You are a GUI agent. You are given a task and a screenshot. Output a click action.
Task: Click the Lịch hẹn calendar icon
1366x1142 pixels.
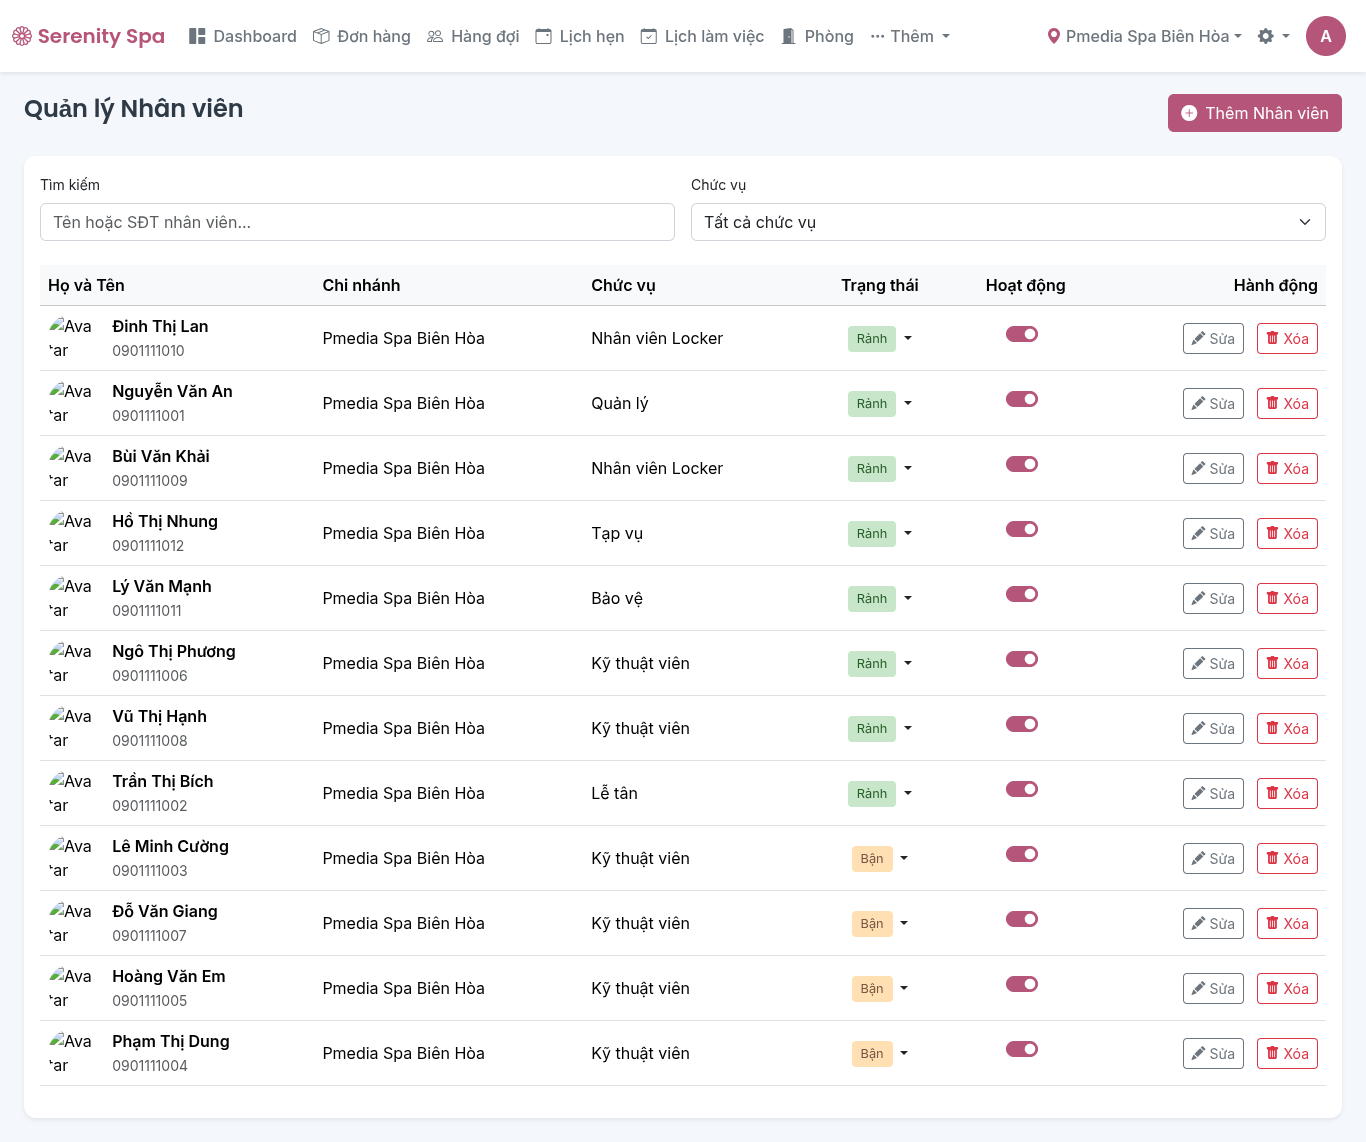pos(543,37)
